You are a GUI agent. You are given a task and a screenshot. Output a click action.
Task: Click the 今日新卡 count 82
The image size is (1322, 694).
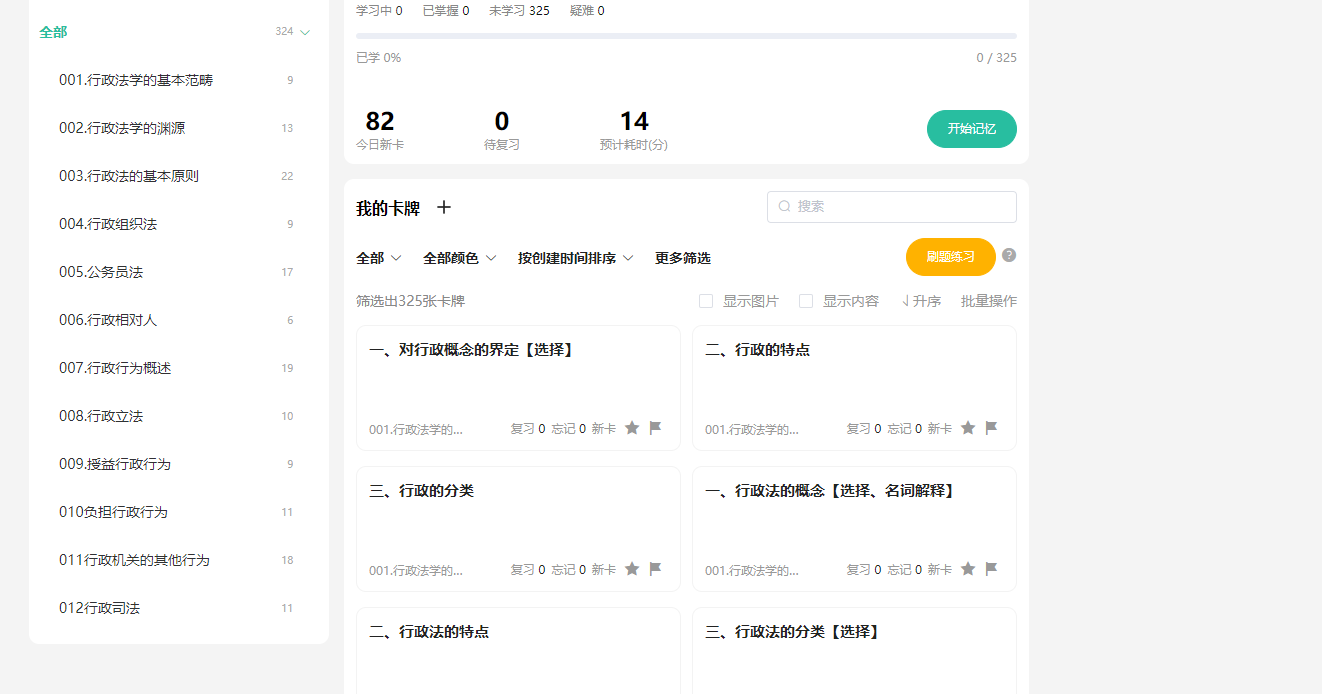coord(380,121)
